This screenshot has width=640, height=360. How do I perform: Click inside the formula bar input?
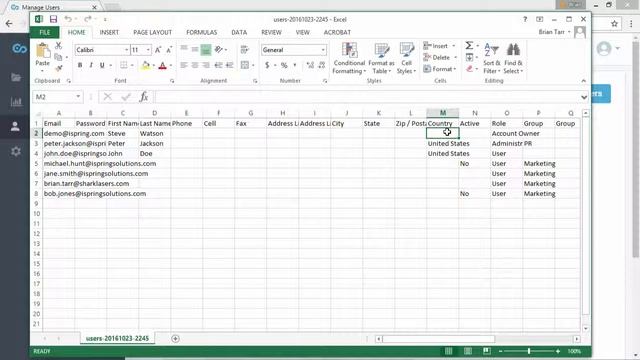(366, 97)
